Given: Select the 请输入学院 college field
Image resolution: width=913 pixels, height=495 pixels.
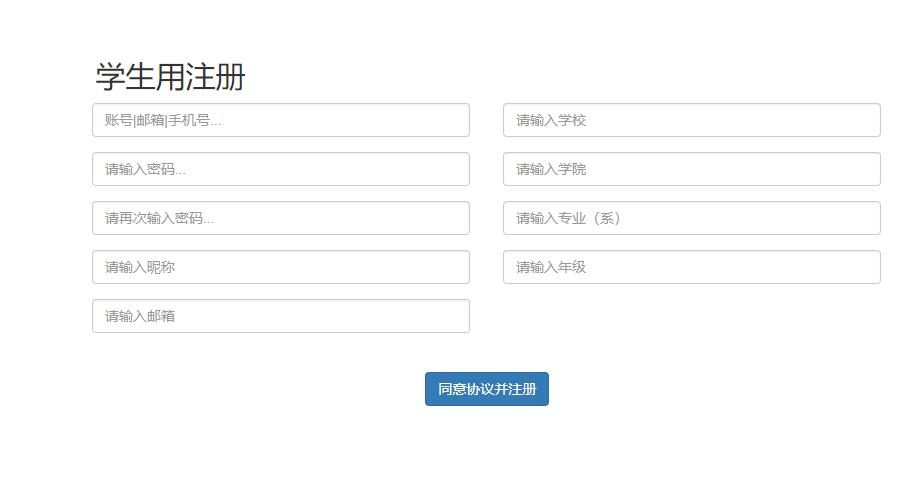Looking at the screenshot, I should click(x=691, y=169).
